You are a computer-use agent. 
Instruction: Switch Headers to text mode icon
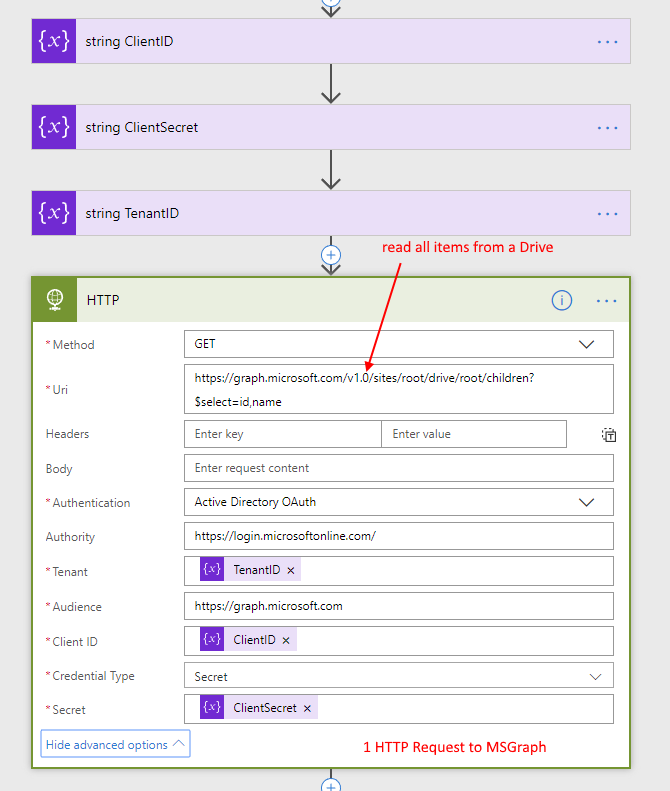(x=609, y=435)
